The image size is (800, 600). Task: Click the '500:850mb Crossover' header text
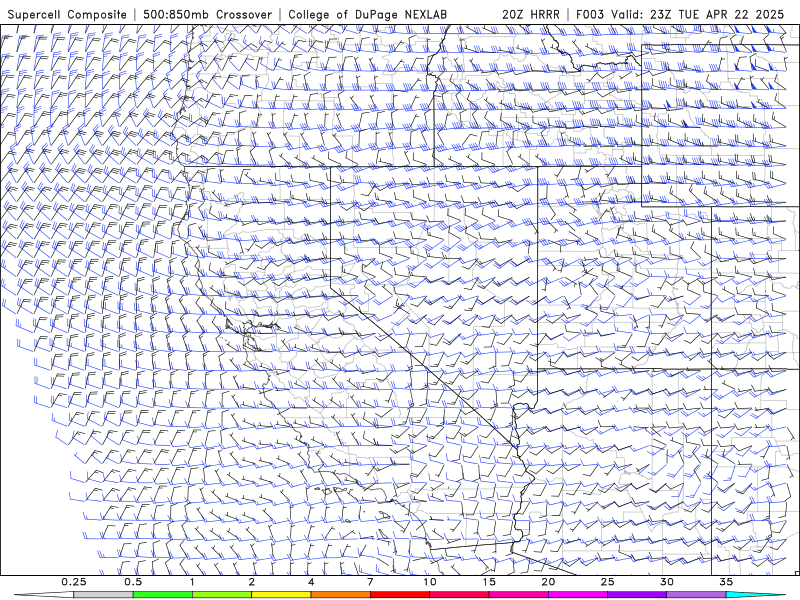(x=208, y=14)
